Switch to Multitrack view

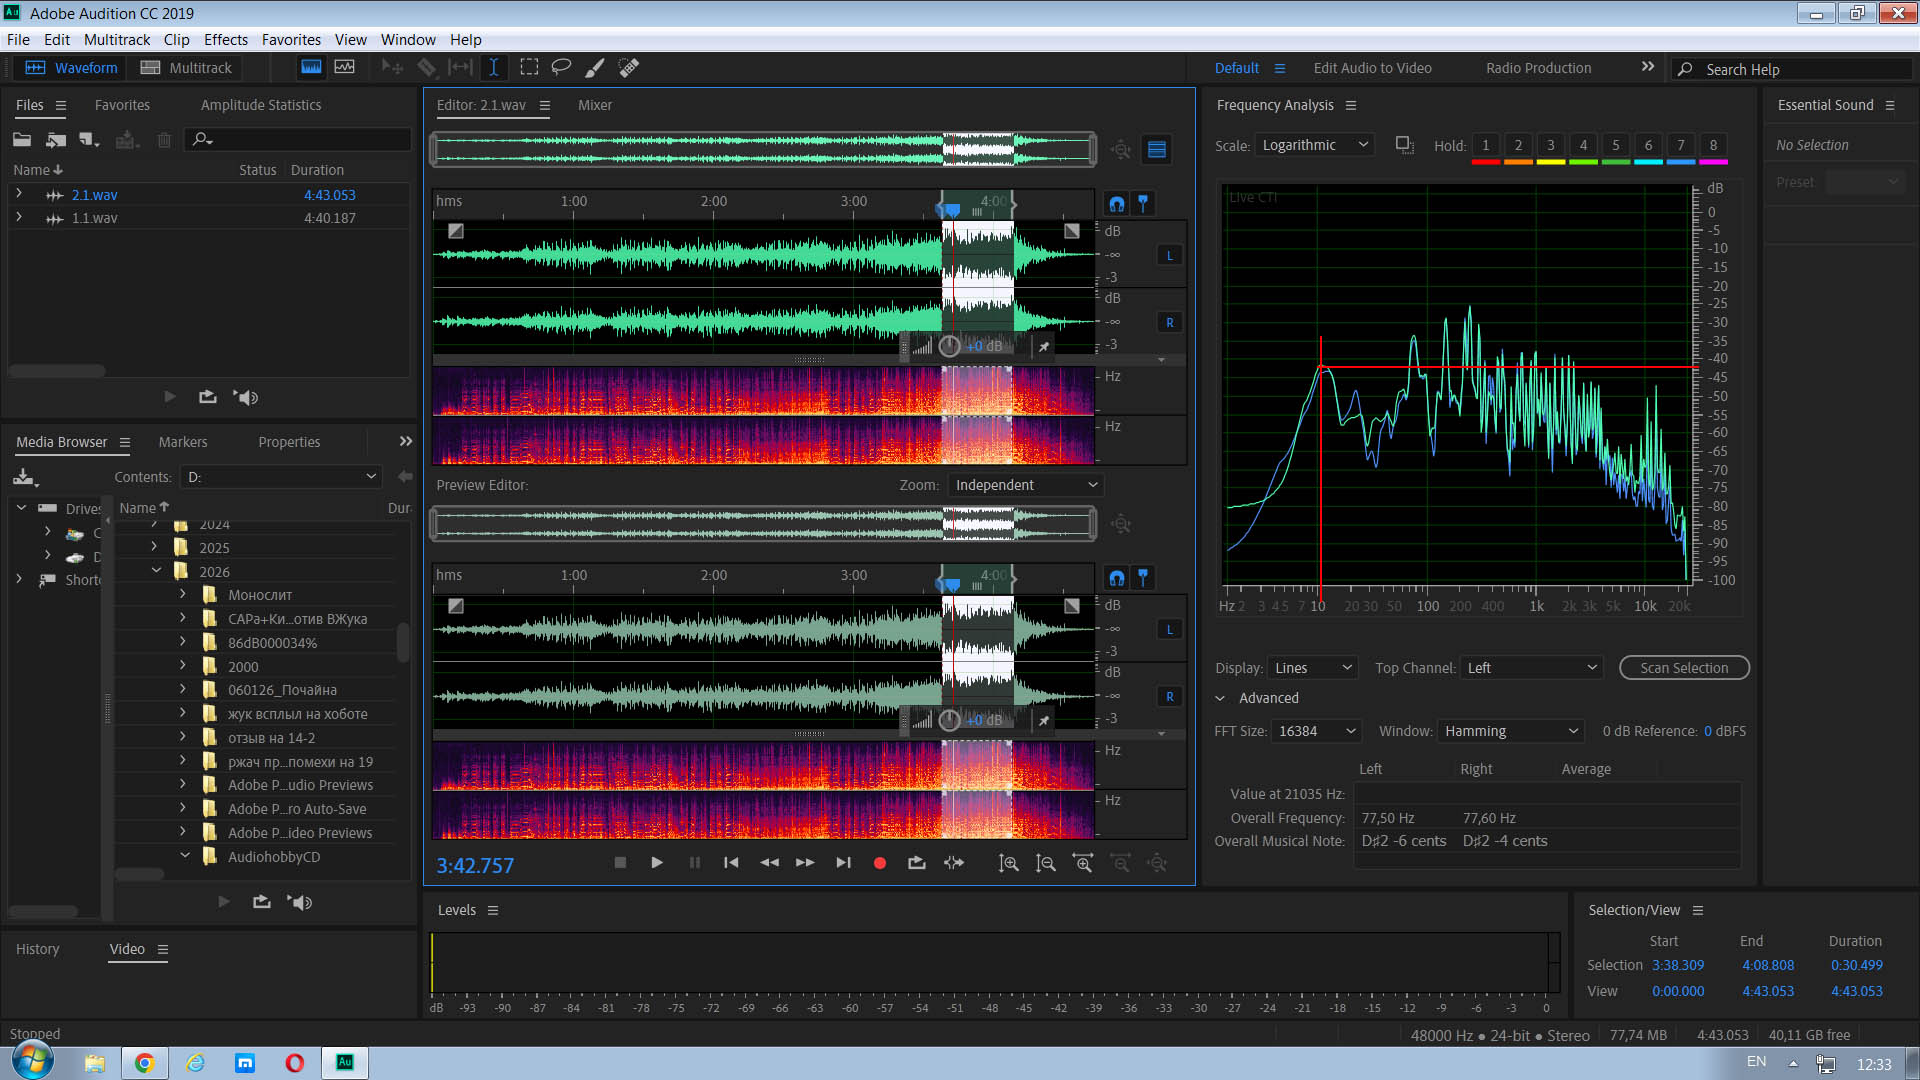(x=186, y=68)
